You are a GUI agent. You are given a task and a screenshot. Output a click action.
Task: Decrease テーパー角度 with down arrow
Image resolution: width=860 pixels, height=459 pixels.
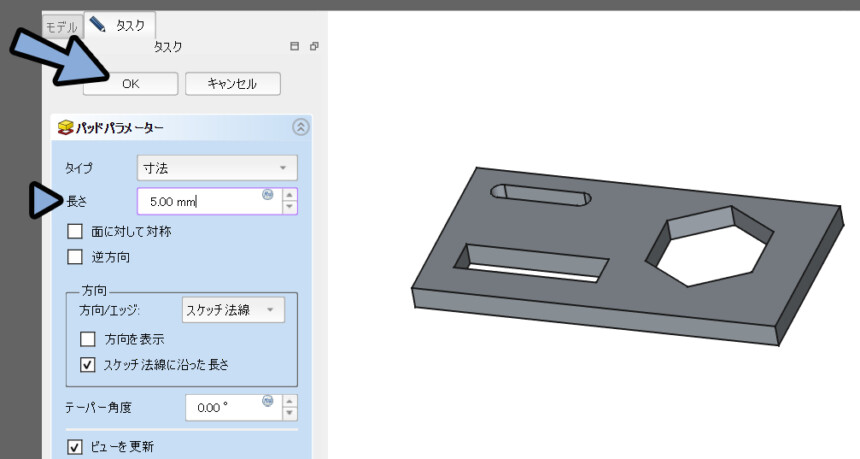tap(290, 414)
